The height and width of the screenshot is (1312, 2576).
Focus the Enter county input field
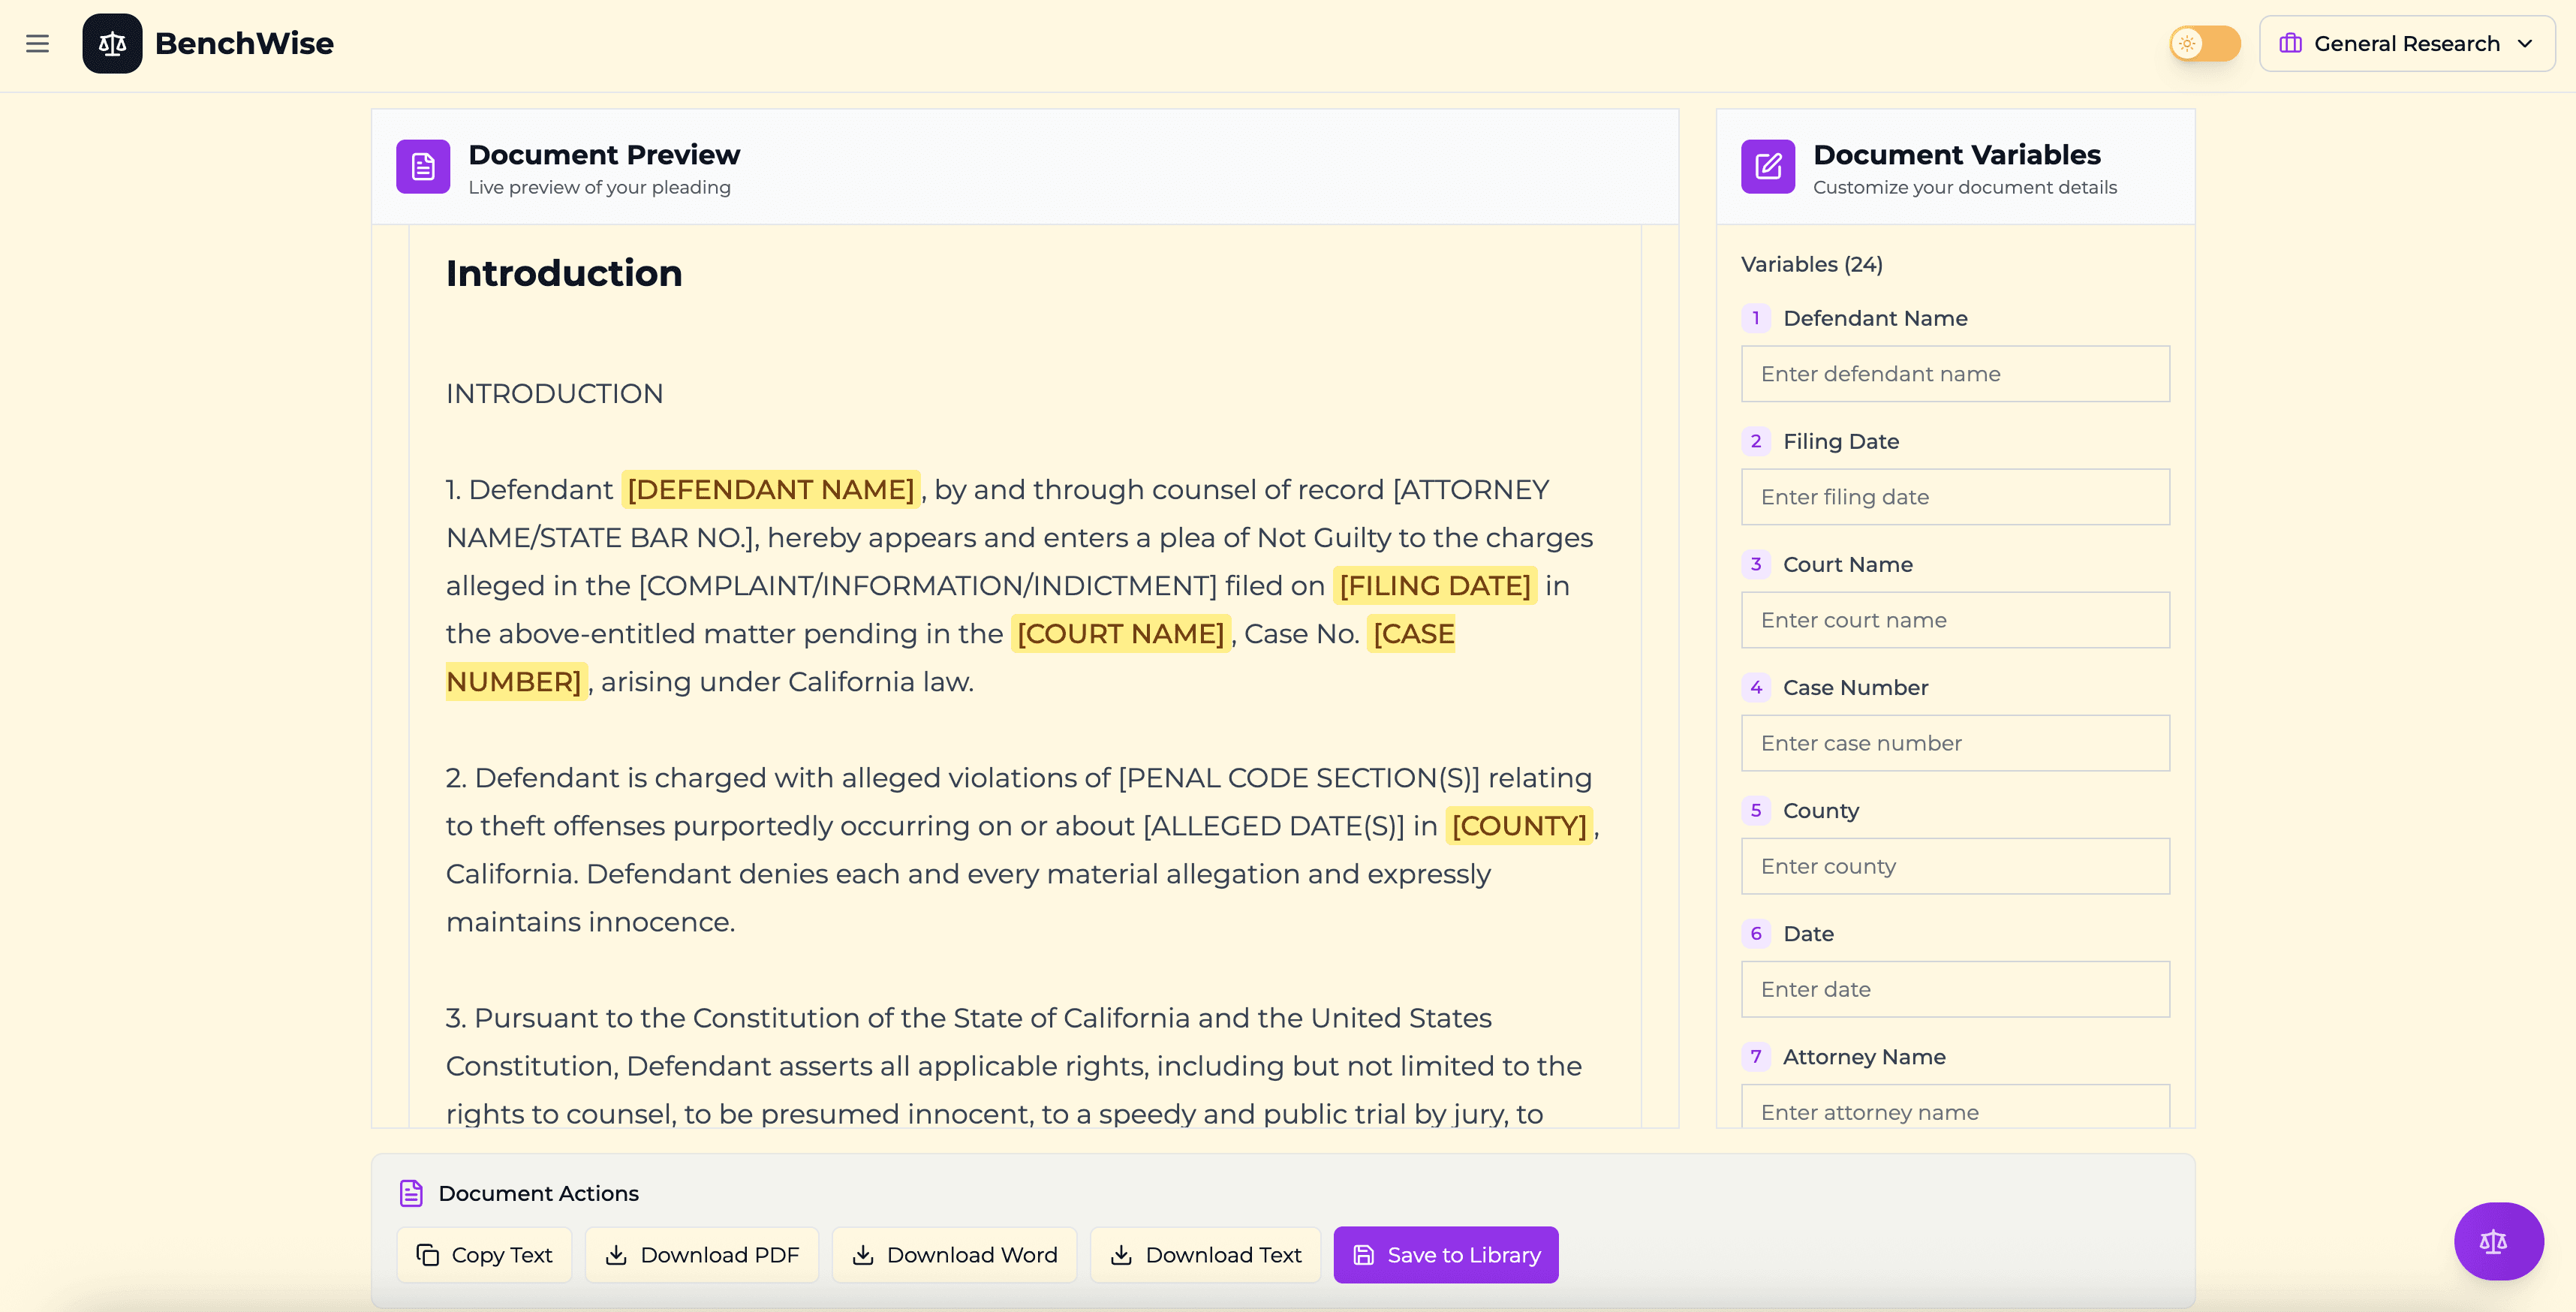[x=1954, y=866]
